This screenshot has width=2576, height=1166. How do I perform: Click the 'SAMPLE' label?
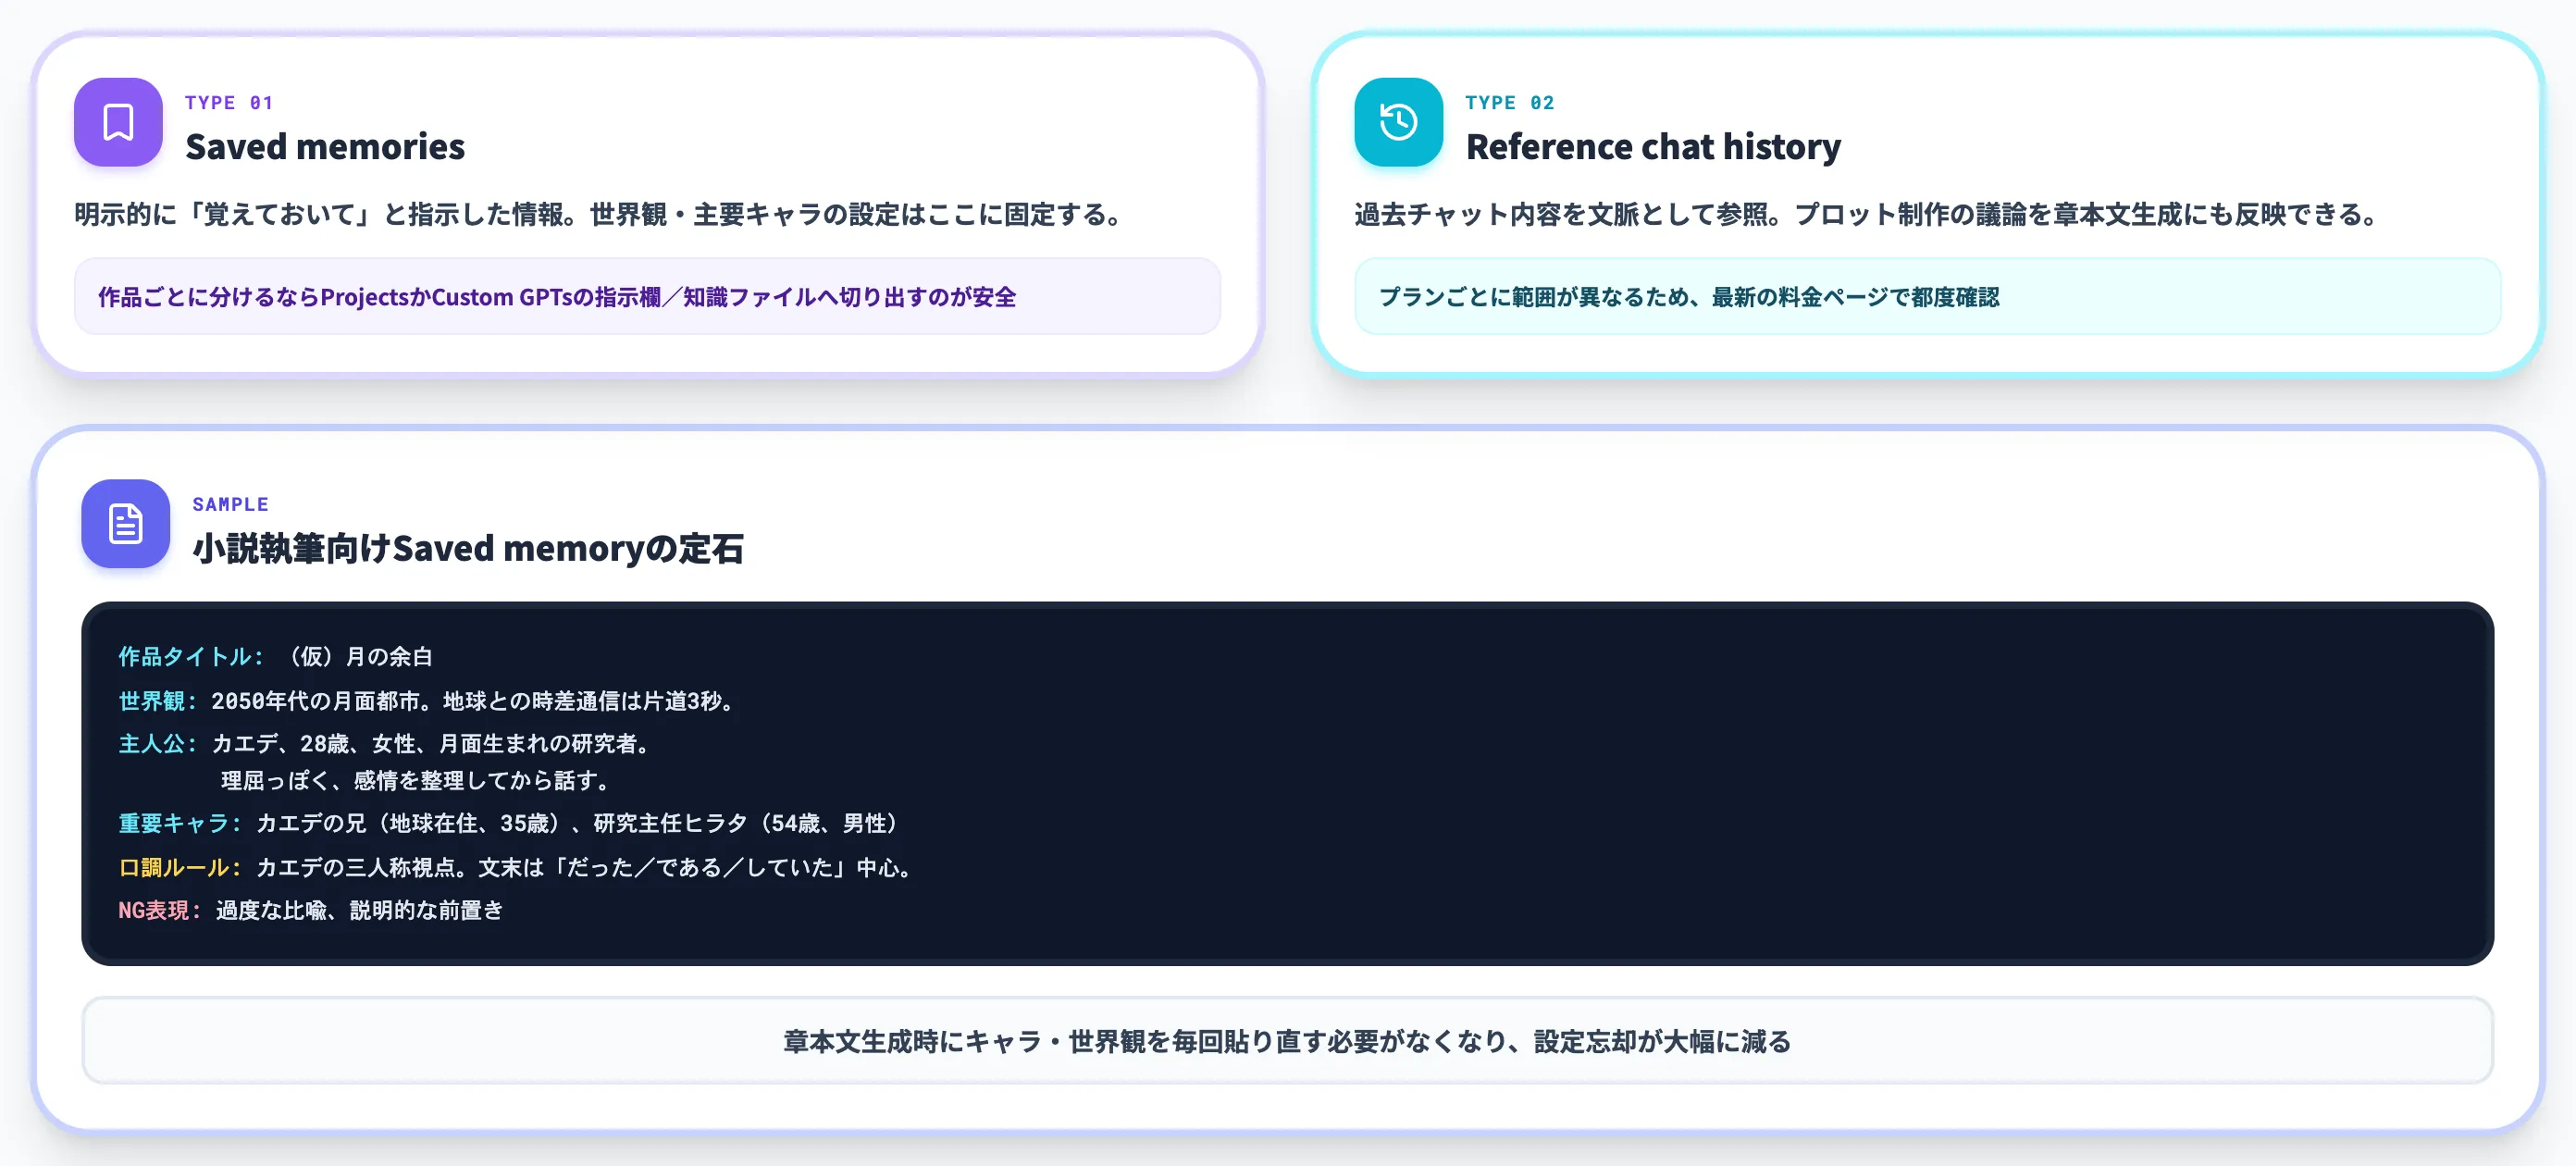click(x=230, y=504)
